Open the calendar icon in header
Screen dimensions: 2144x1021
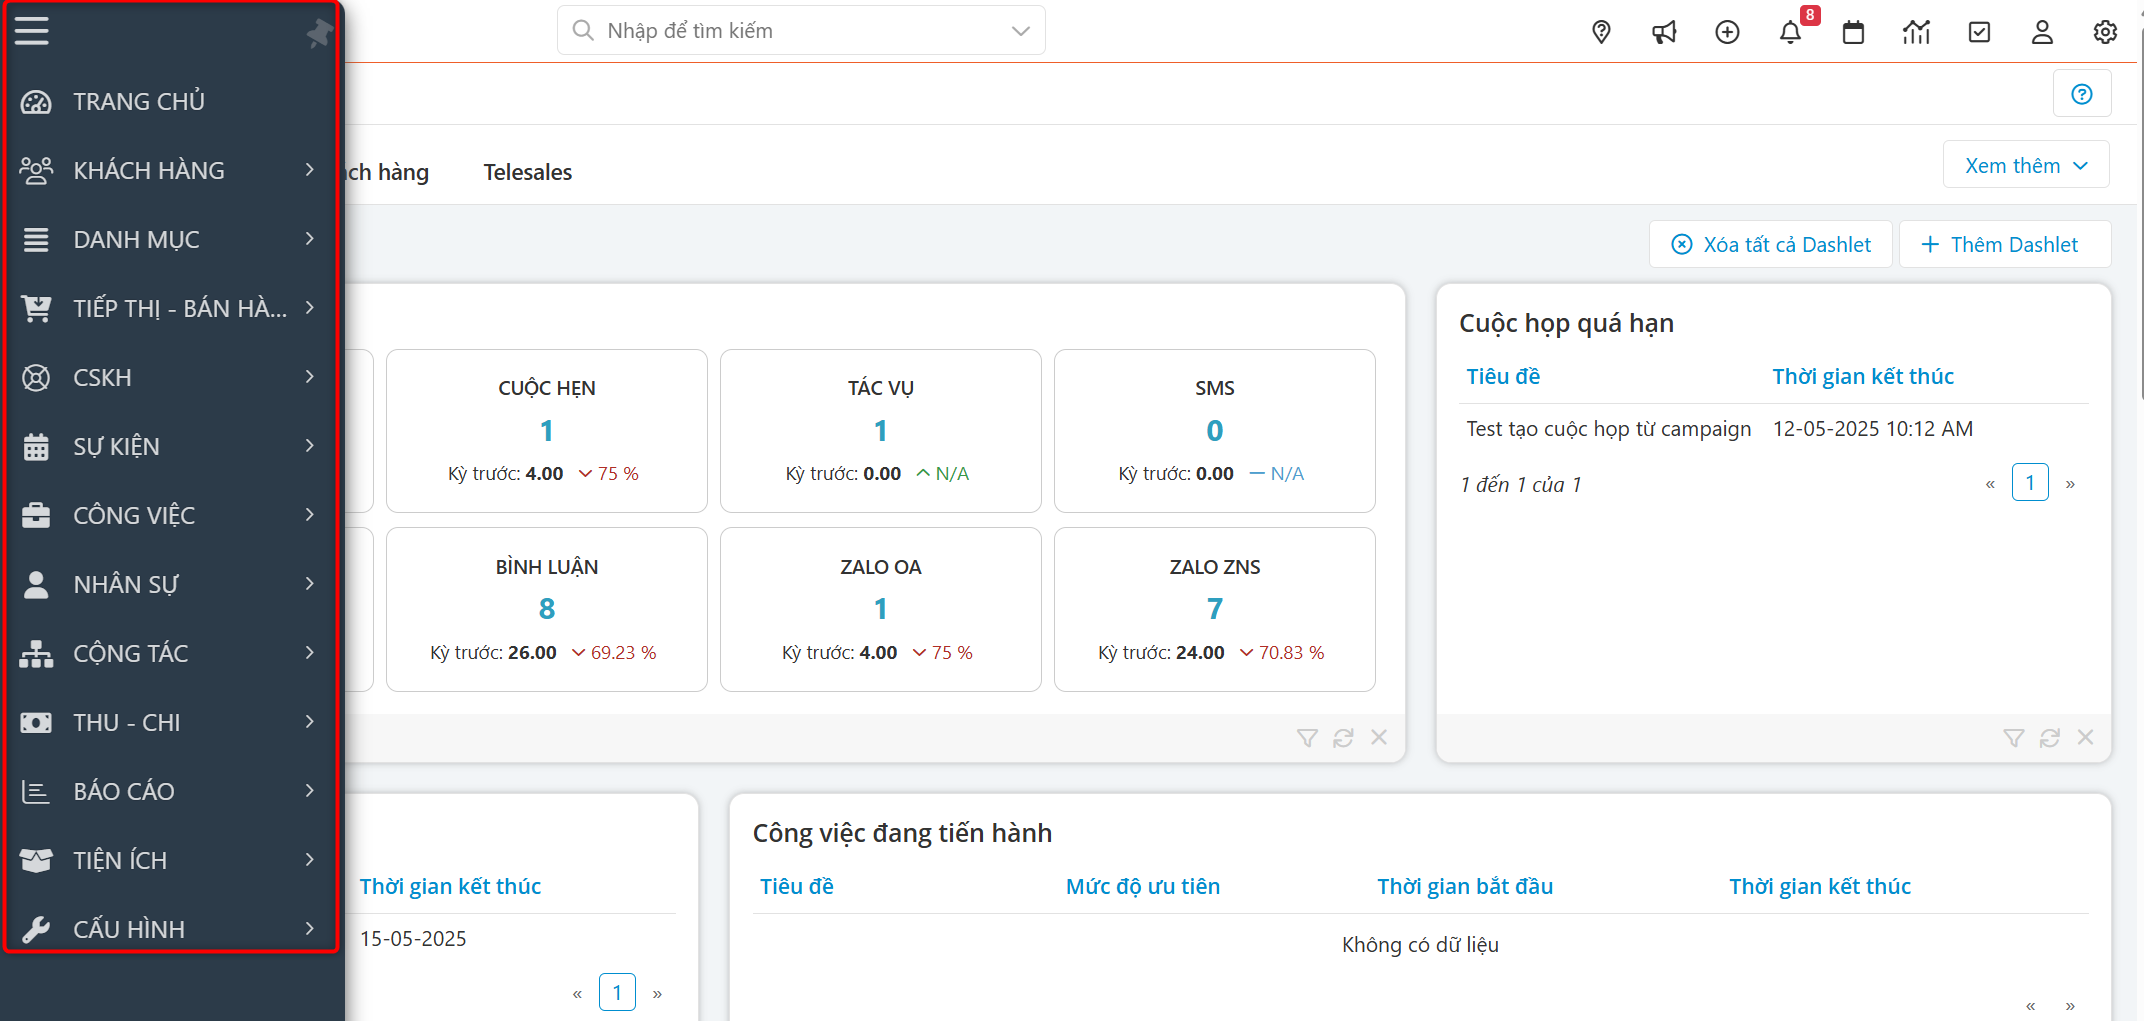pyautogui.click(x=1853, y=32)
